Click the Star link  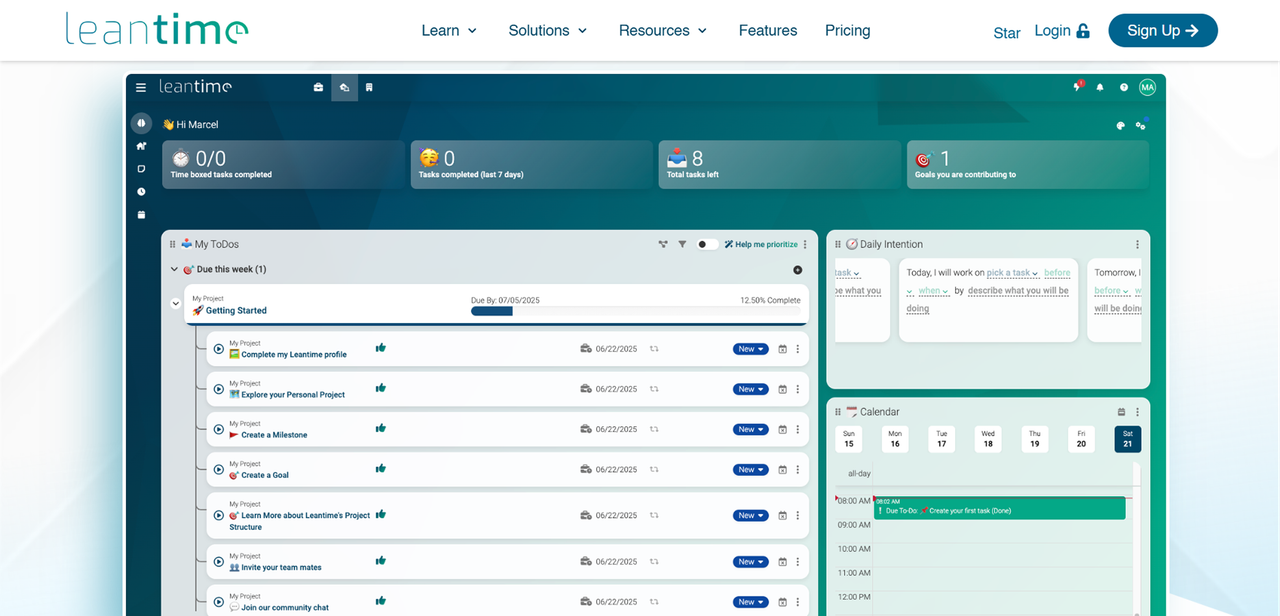[x=1007, y=33]
